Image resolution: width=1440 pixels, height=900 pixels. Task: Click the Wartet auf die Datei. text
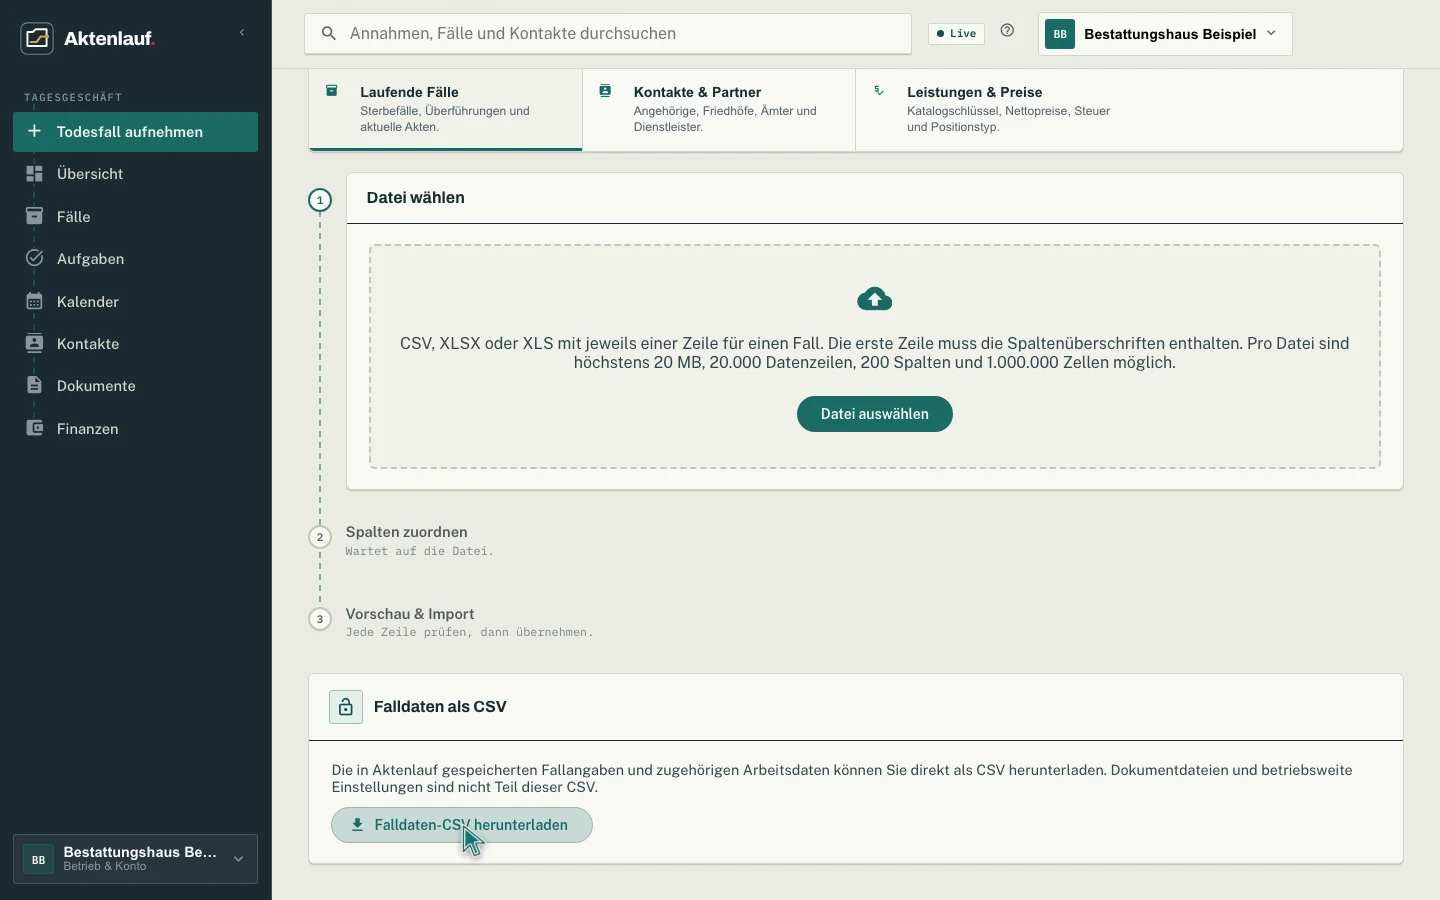420,551
